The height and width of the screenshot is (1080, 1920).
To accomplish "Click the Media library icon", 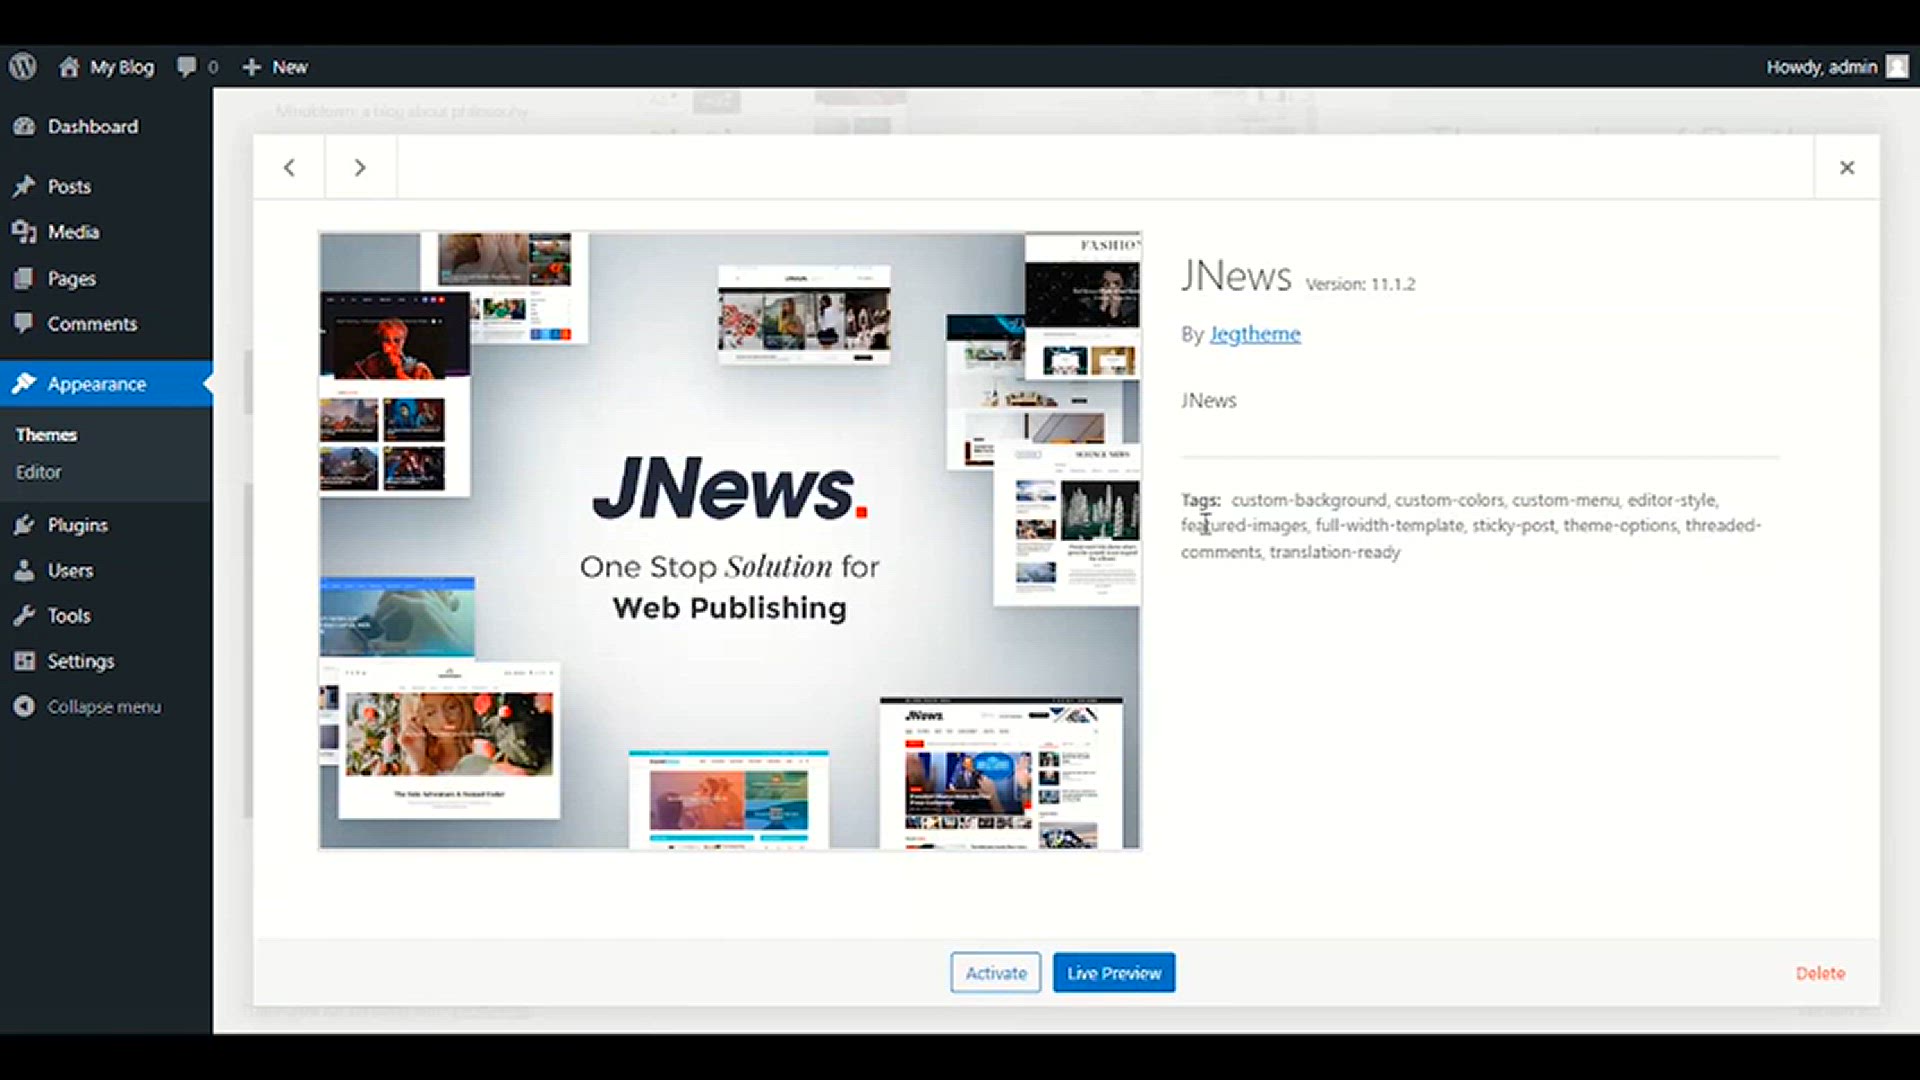I will [x=25, y=231].
